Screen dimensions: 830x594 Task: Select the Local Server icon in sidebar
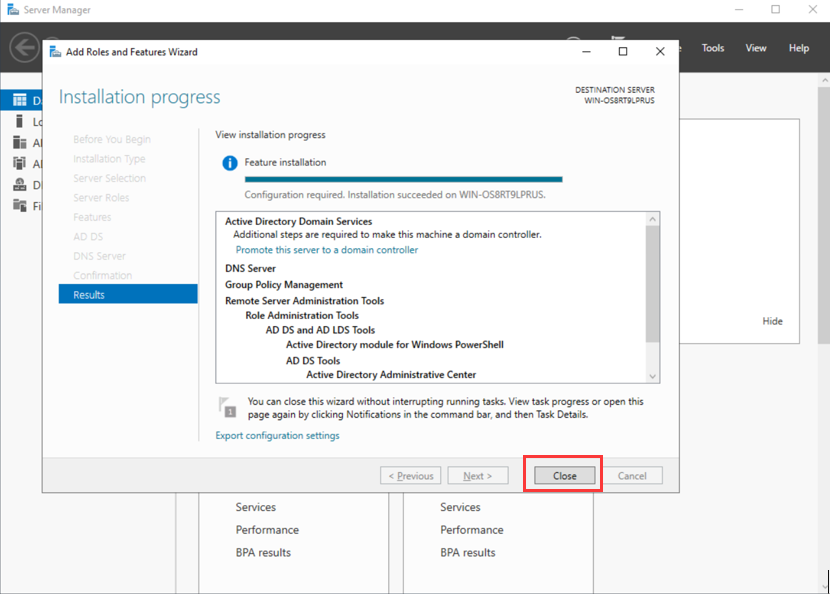click(x=20, y=122)
